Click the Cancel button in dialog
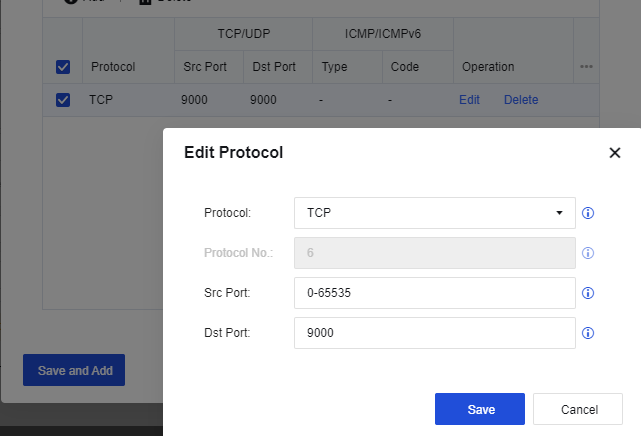This screenshot has height=436, width=641. pos(578,409)
